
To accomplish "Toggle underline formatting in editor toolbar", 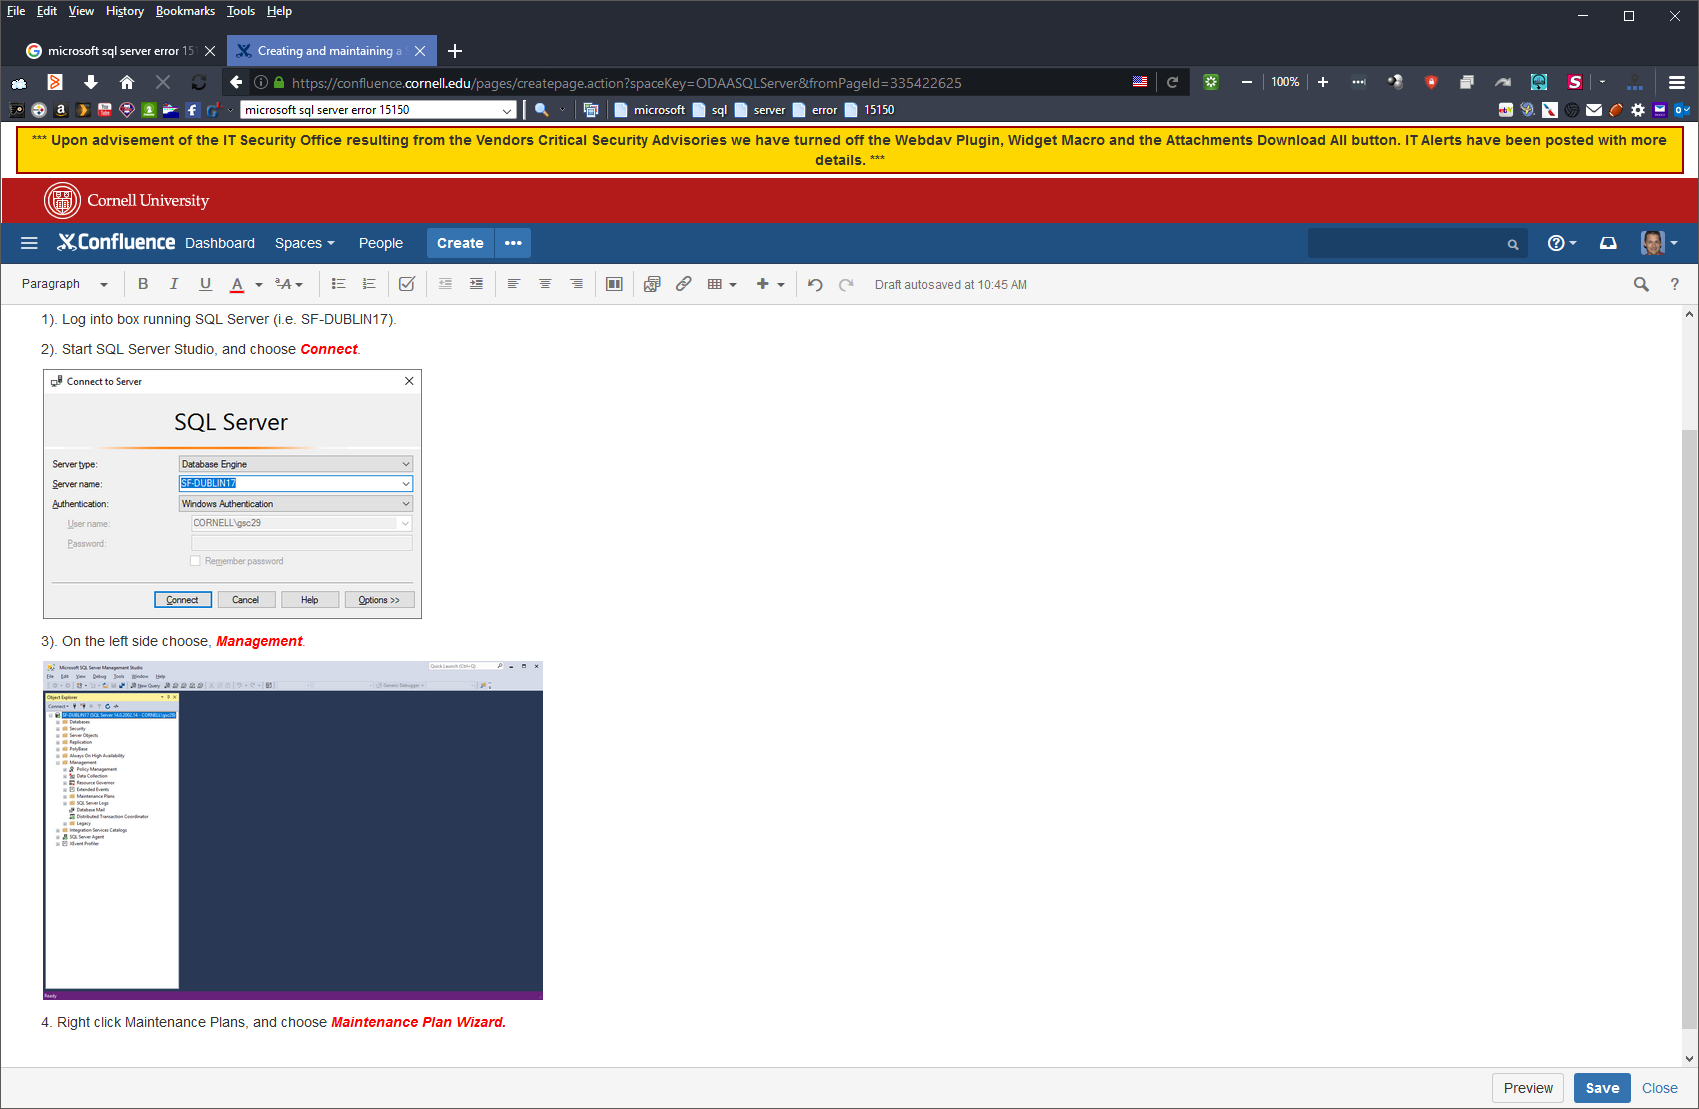I will coord(205,284).
